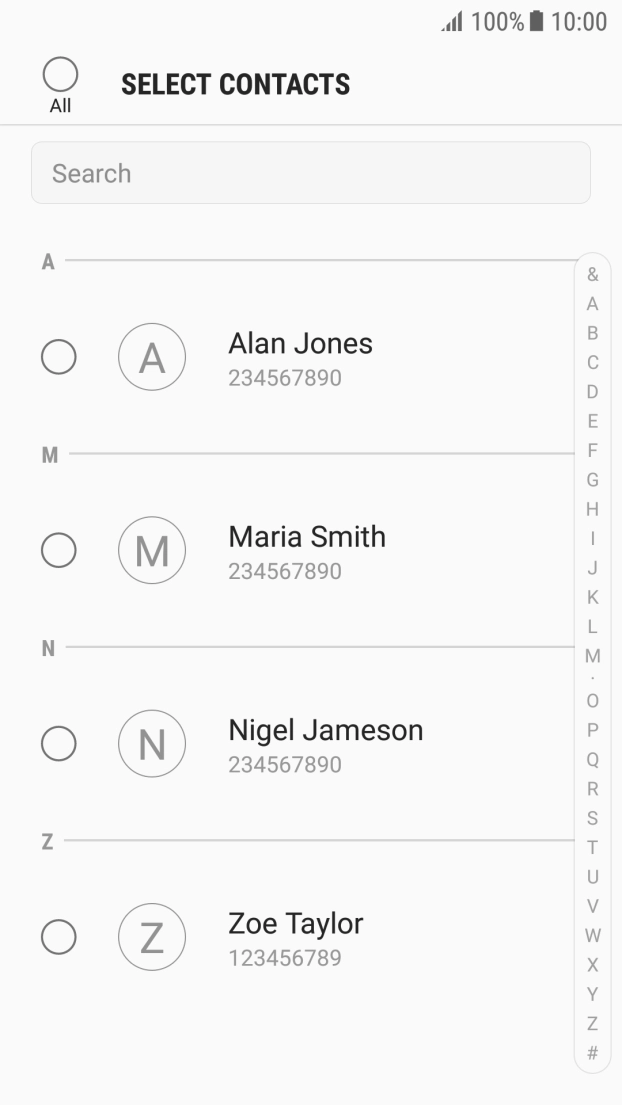Jump to letter Z in index
The width and height of the screenshot is (622, 1105).
point(593,1024)
